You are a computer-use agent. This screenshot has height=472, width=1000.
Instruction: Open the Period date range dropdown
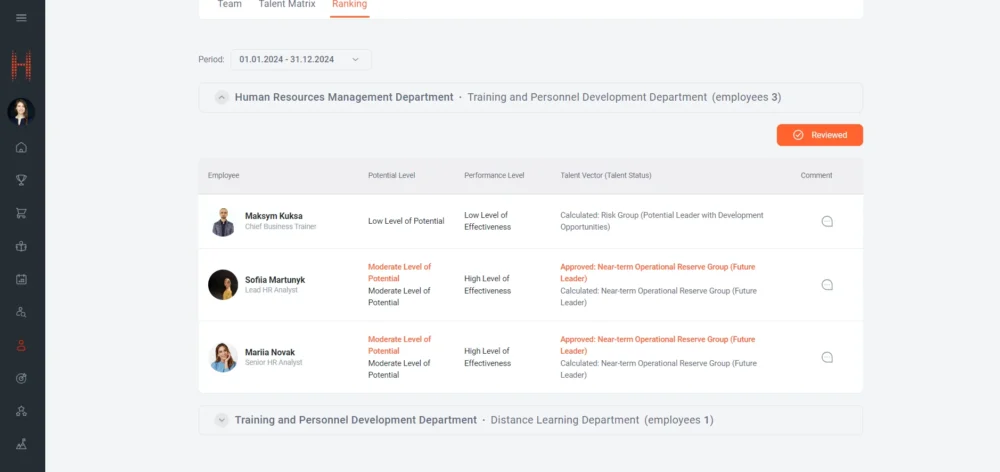(x=301, y=60)
